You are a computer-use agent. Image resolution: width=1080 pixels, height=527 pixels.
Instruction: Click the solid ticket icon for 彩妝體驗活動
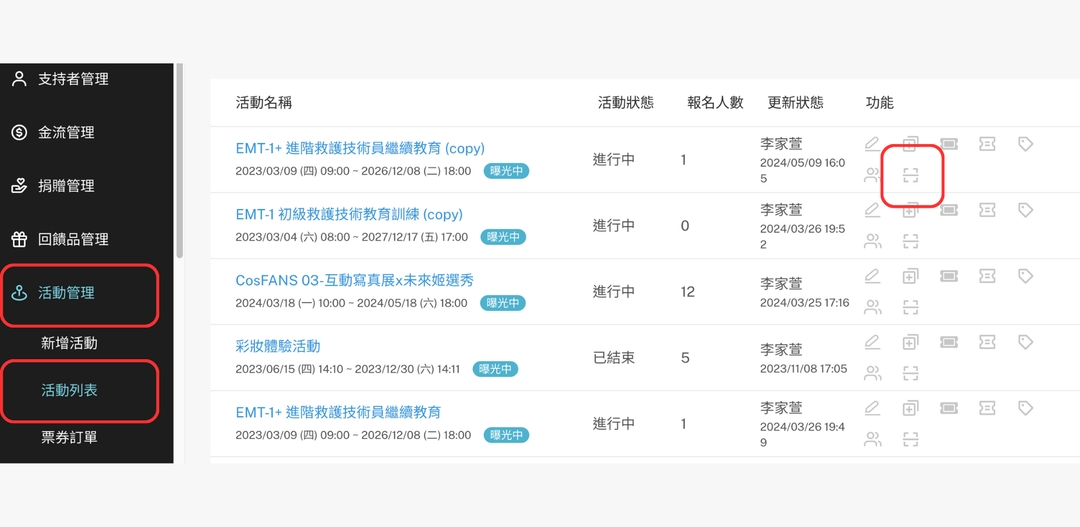tap(949, 342)
